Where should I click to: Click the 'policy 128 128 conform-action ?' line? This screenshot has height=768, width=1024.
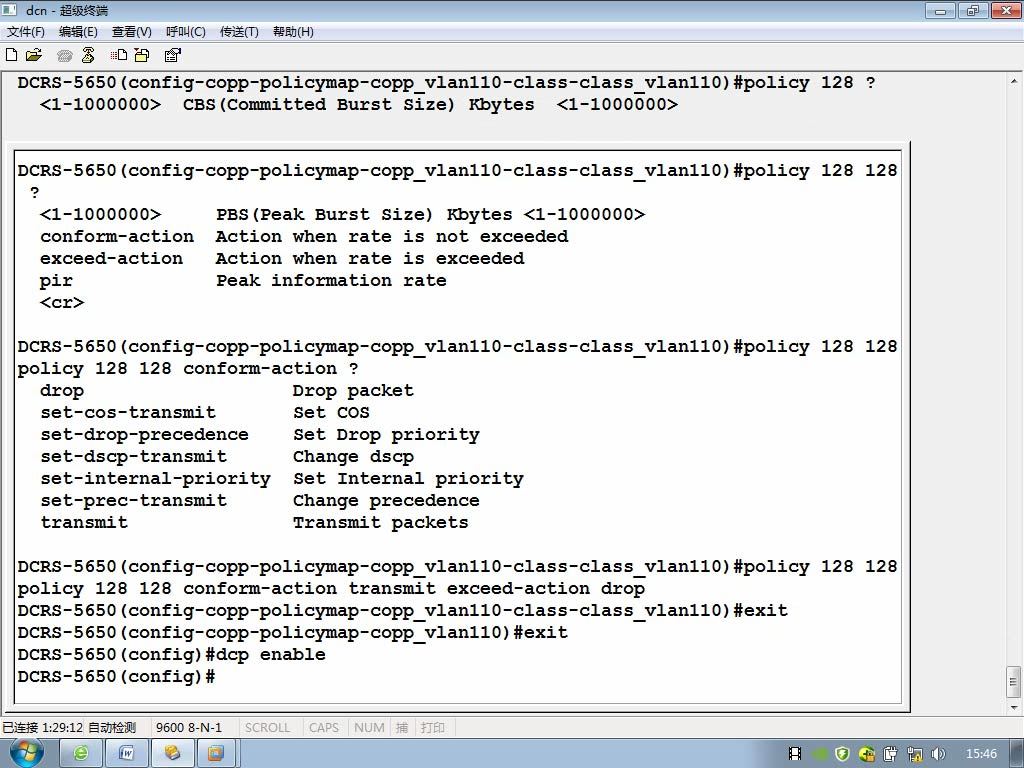pos(188,368)
